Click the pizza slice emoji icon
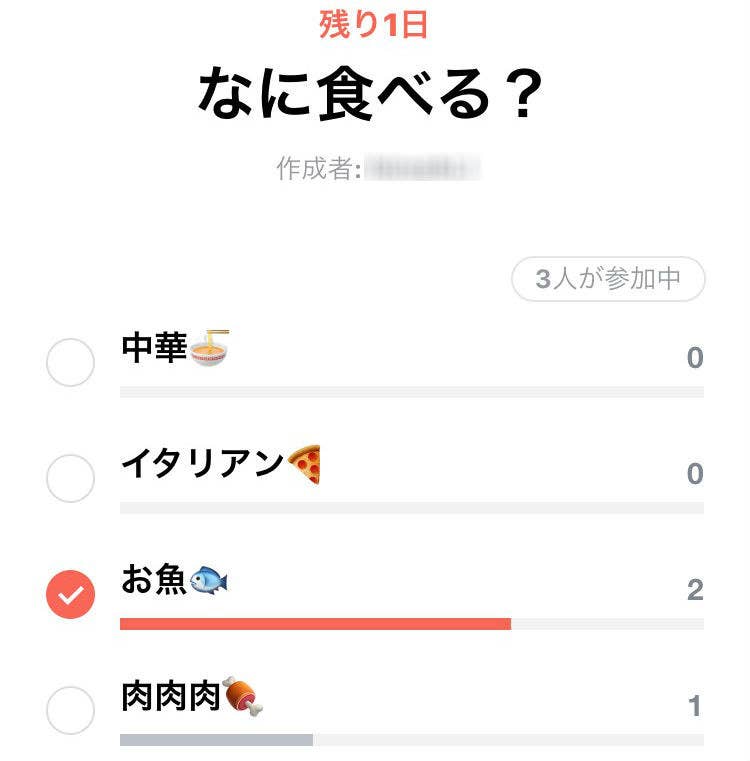The width and height of the screenshot is (750, 761). [x=305, y=465]
